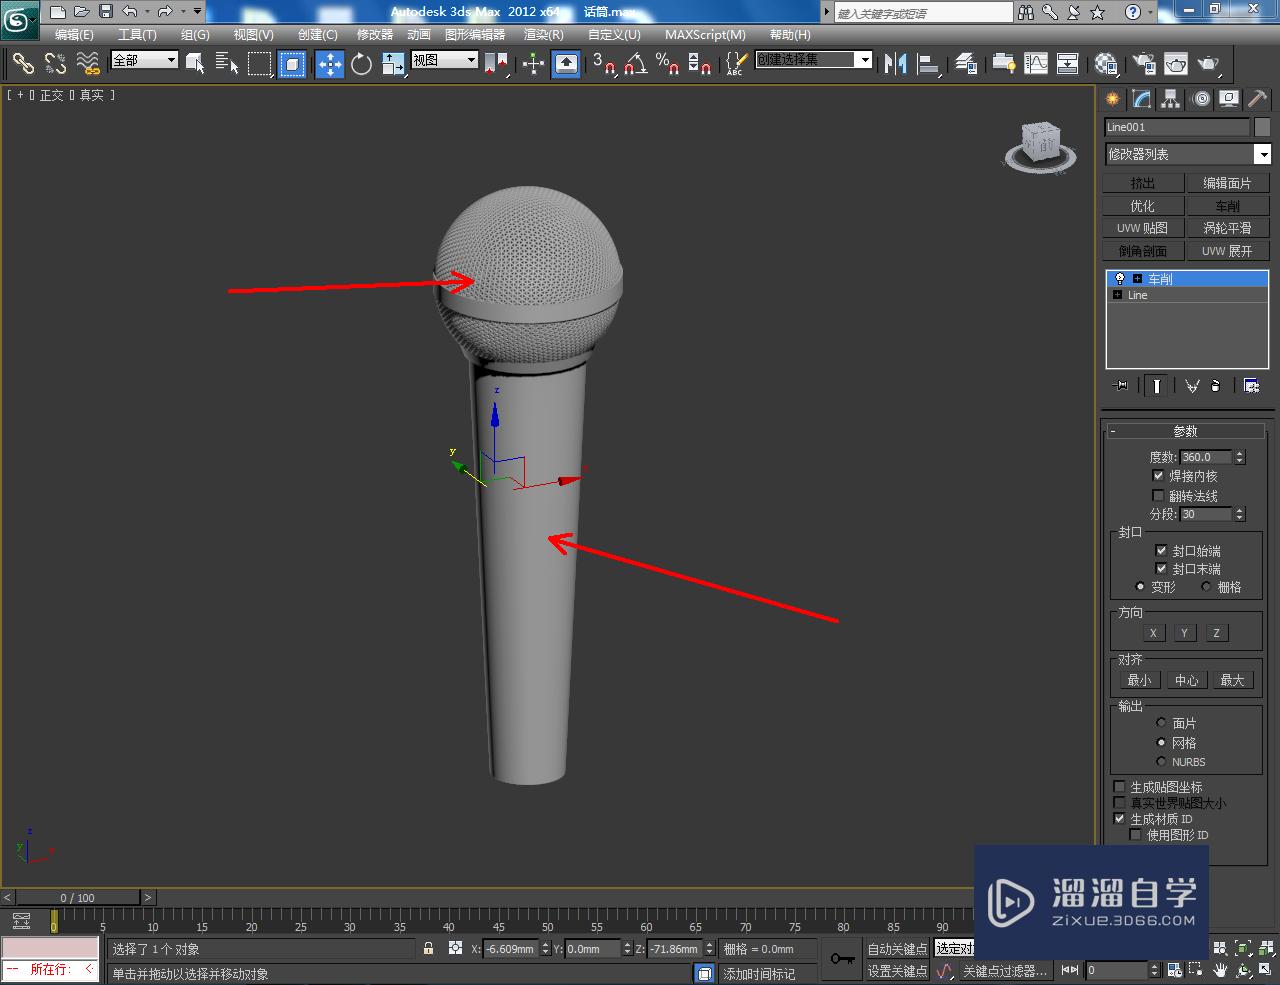Toggle the Window/Crossing selection icon
1280x985 pixels.
(x=292, y=64)
